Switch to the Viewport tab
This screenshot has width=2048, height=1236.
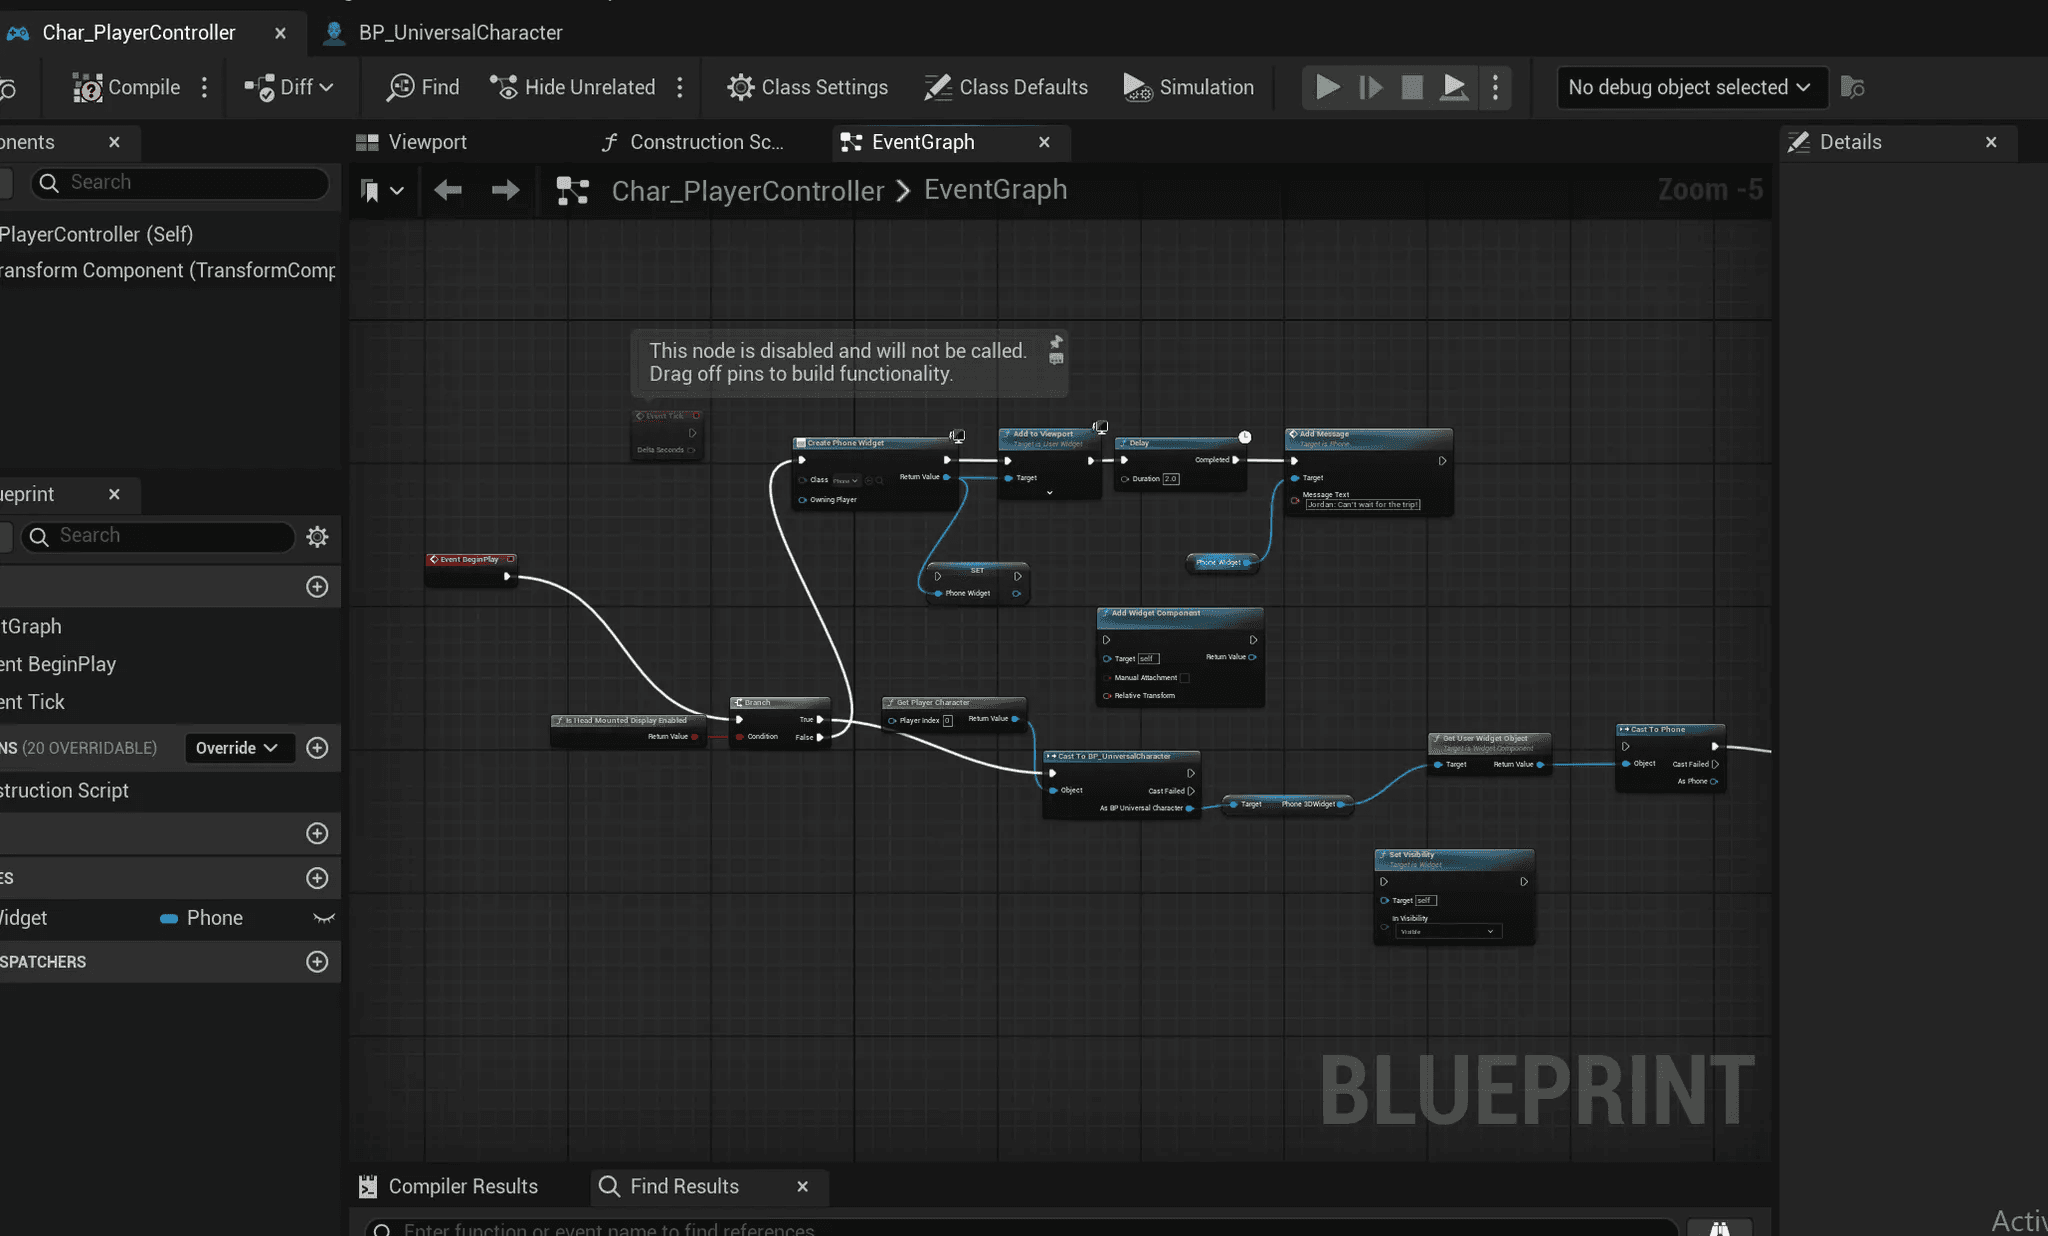(x=412, y=142)
